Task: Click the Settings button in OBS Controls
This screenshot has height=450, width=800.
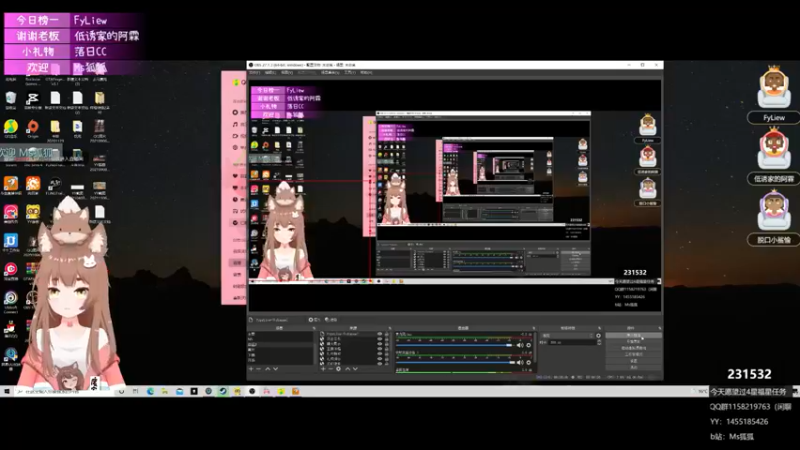Action: 634,361
